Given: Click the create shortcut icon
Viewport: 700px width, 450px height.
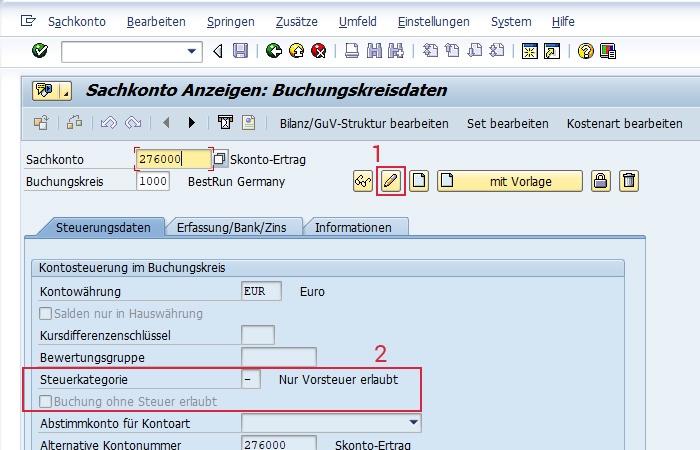Looking at the screenshot, I should [x=552, y=51].
